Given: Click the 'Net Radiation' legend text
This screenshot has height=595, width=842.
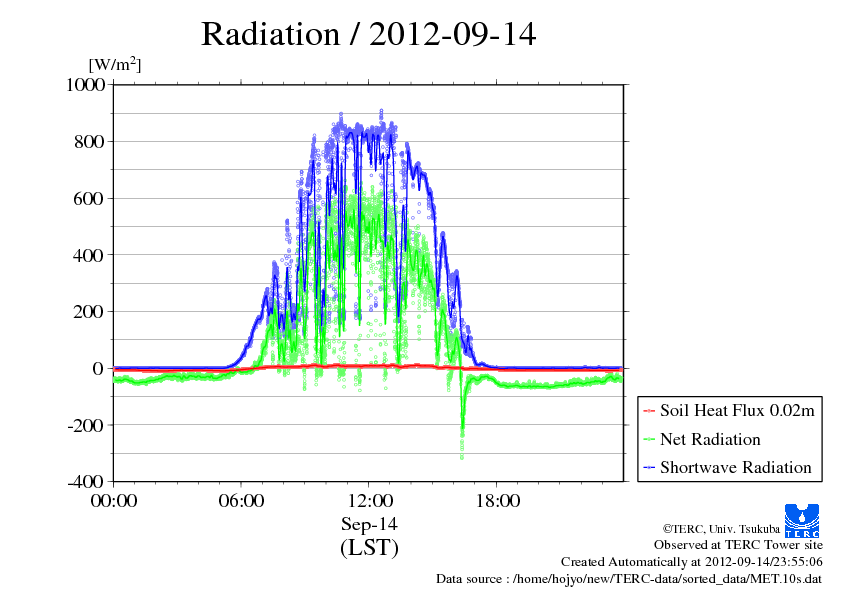Looking at the screenshot, I should click(710, 439).
